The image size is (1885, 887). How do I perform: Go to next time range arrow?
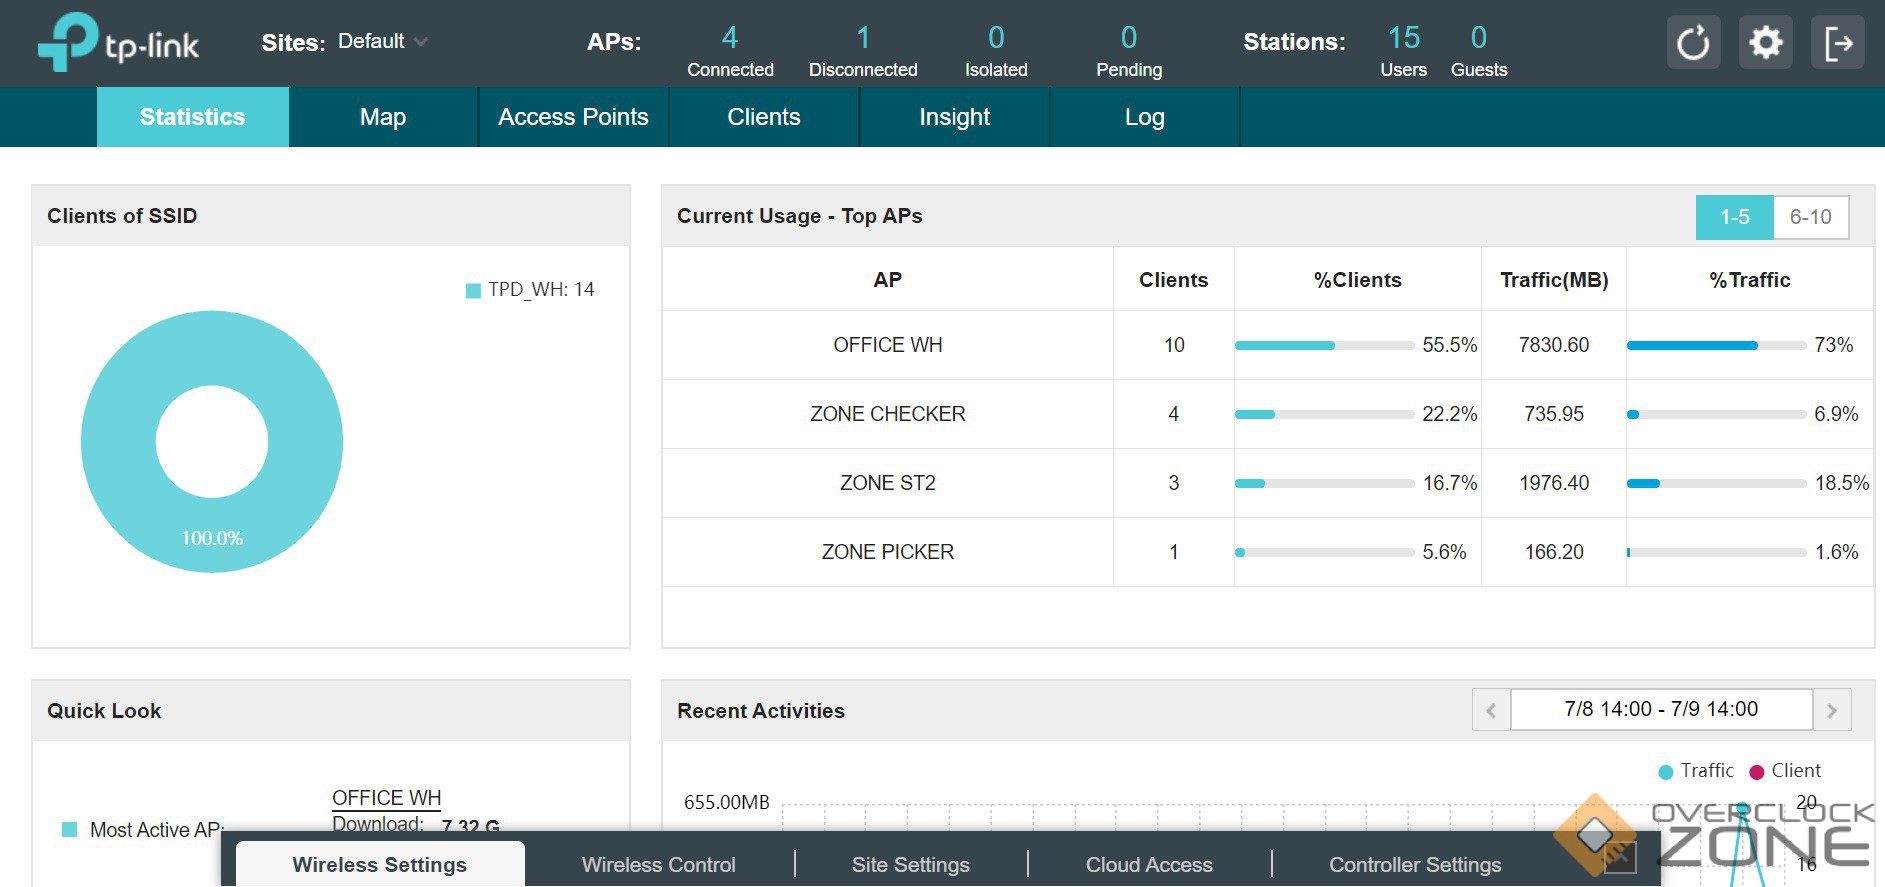coord(1832,710)
